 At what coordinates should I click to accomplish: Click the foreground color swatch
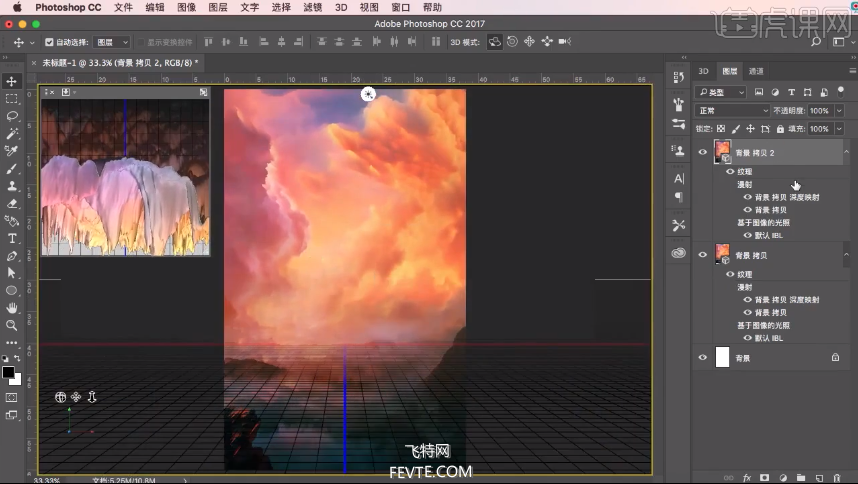(8, 372)
